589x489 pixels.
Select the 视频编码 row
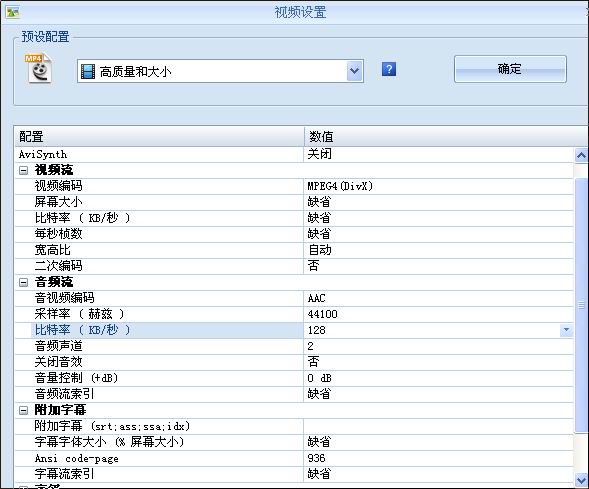coord(294,186)
